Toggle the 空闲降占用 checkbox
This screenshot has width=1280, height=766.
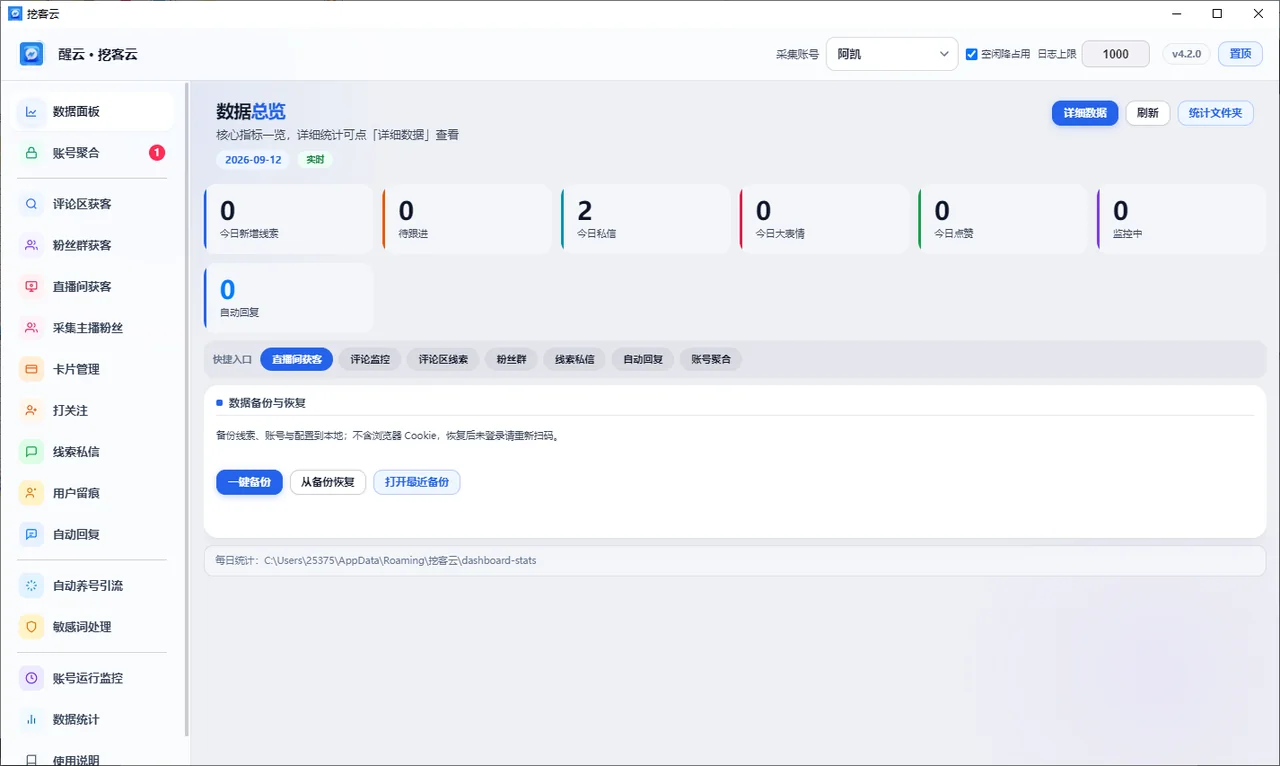(971, 54)
